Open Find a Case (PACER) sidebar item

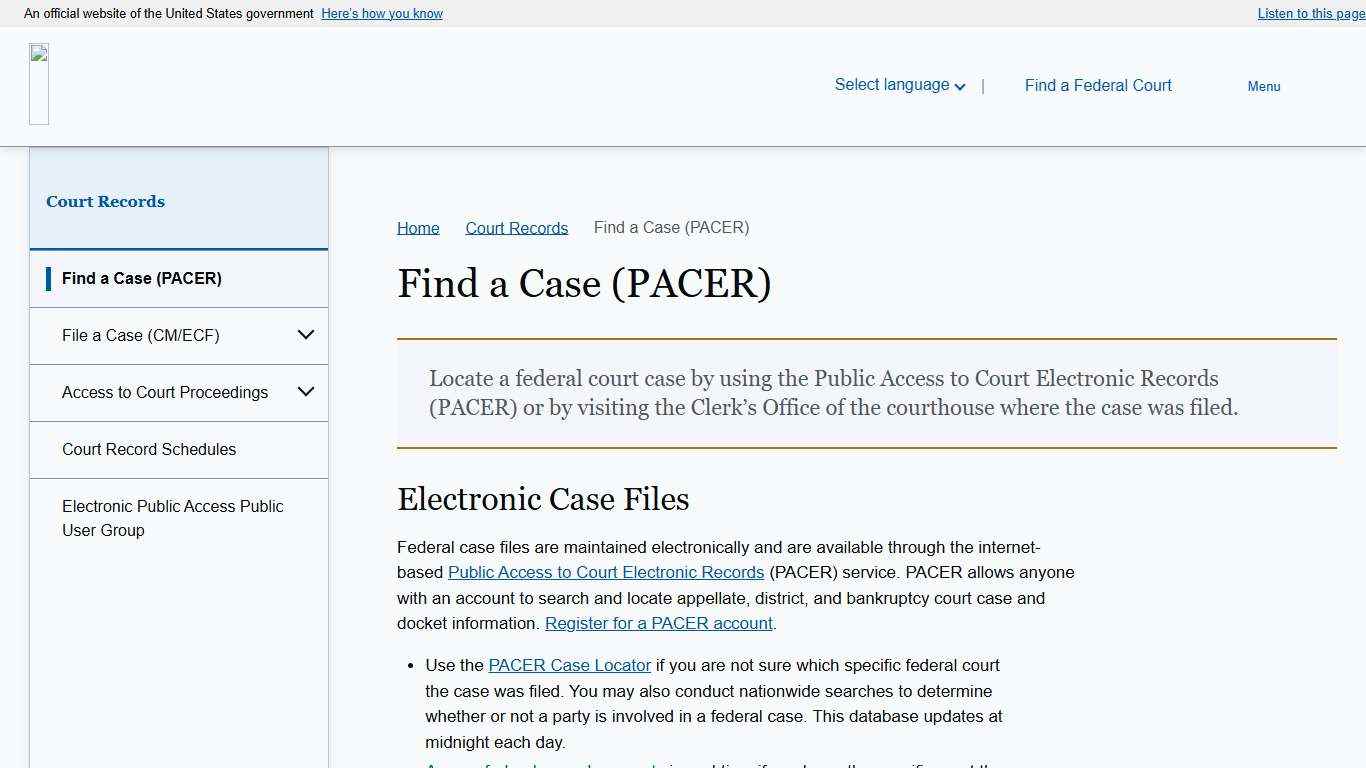point(141,278)
